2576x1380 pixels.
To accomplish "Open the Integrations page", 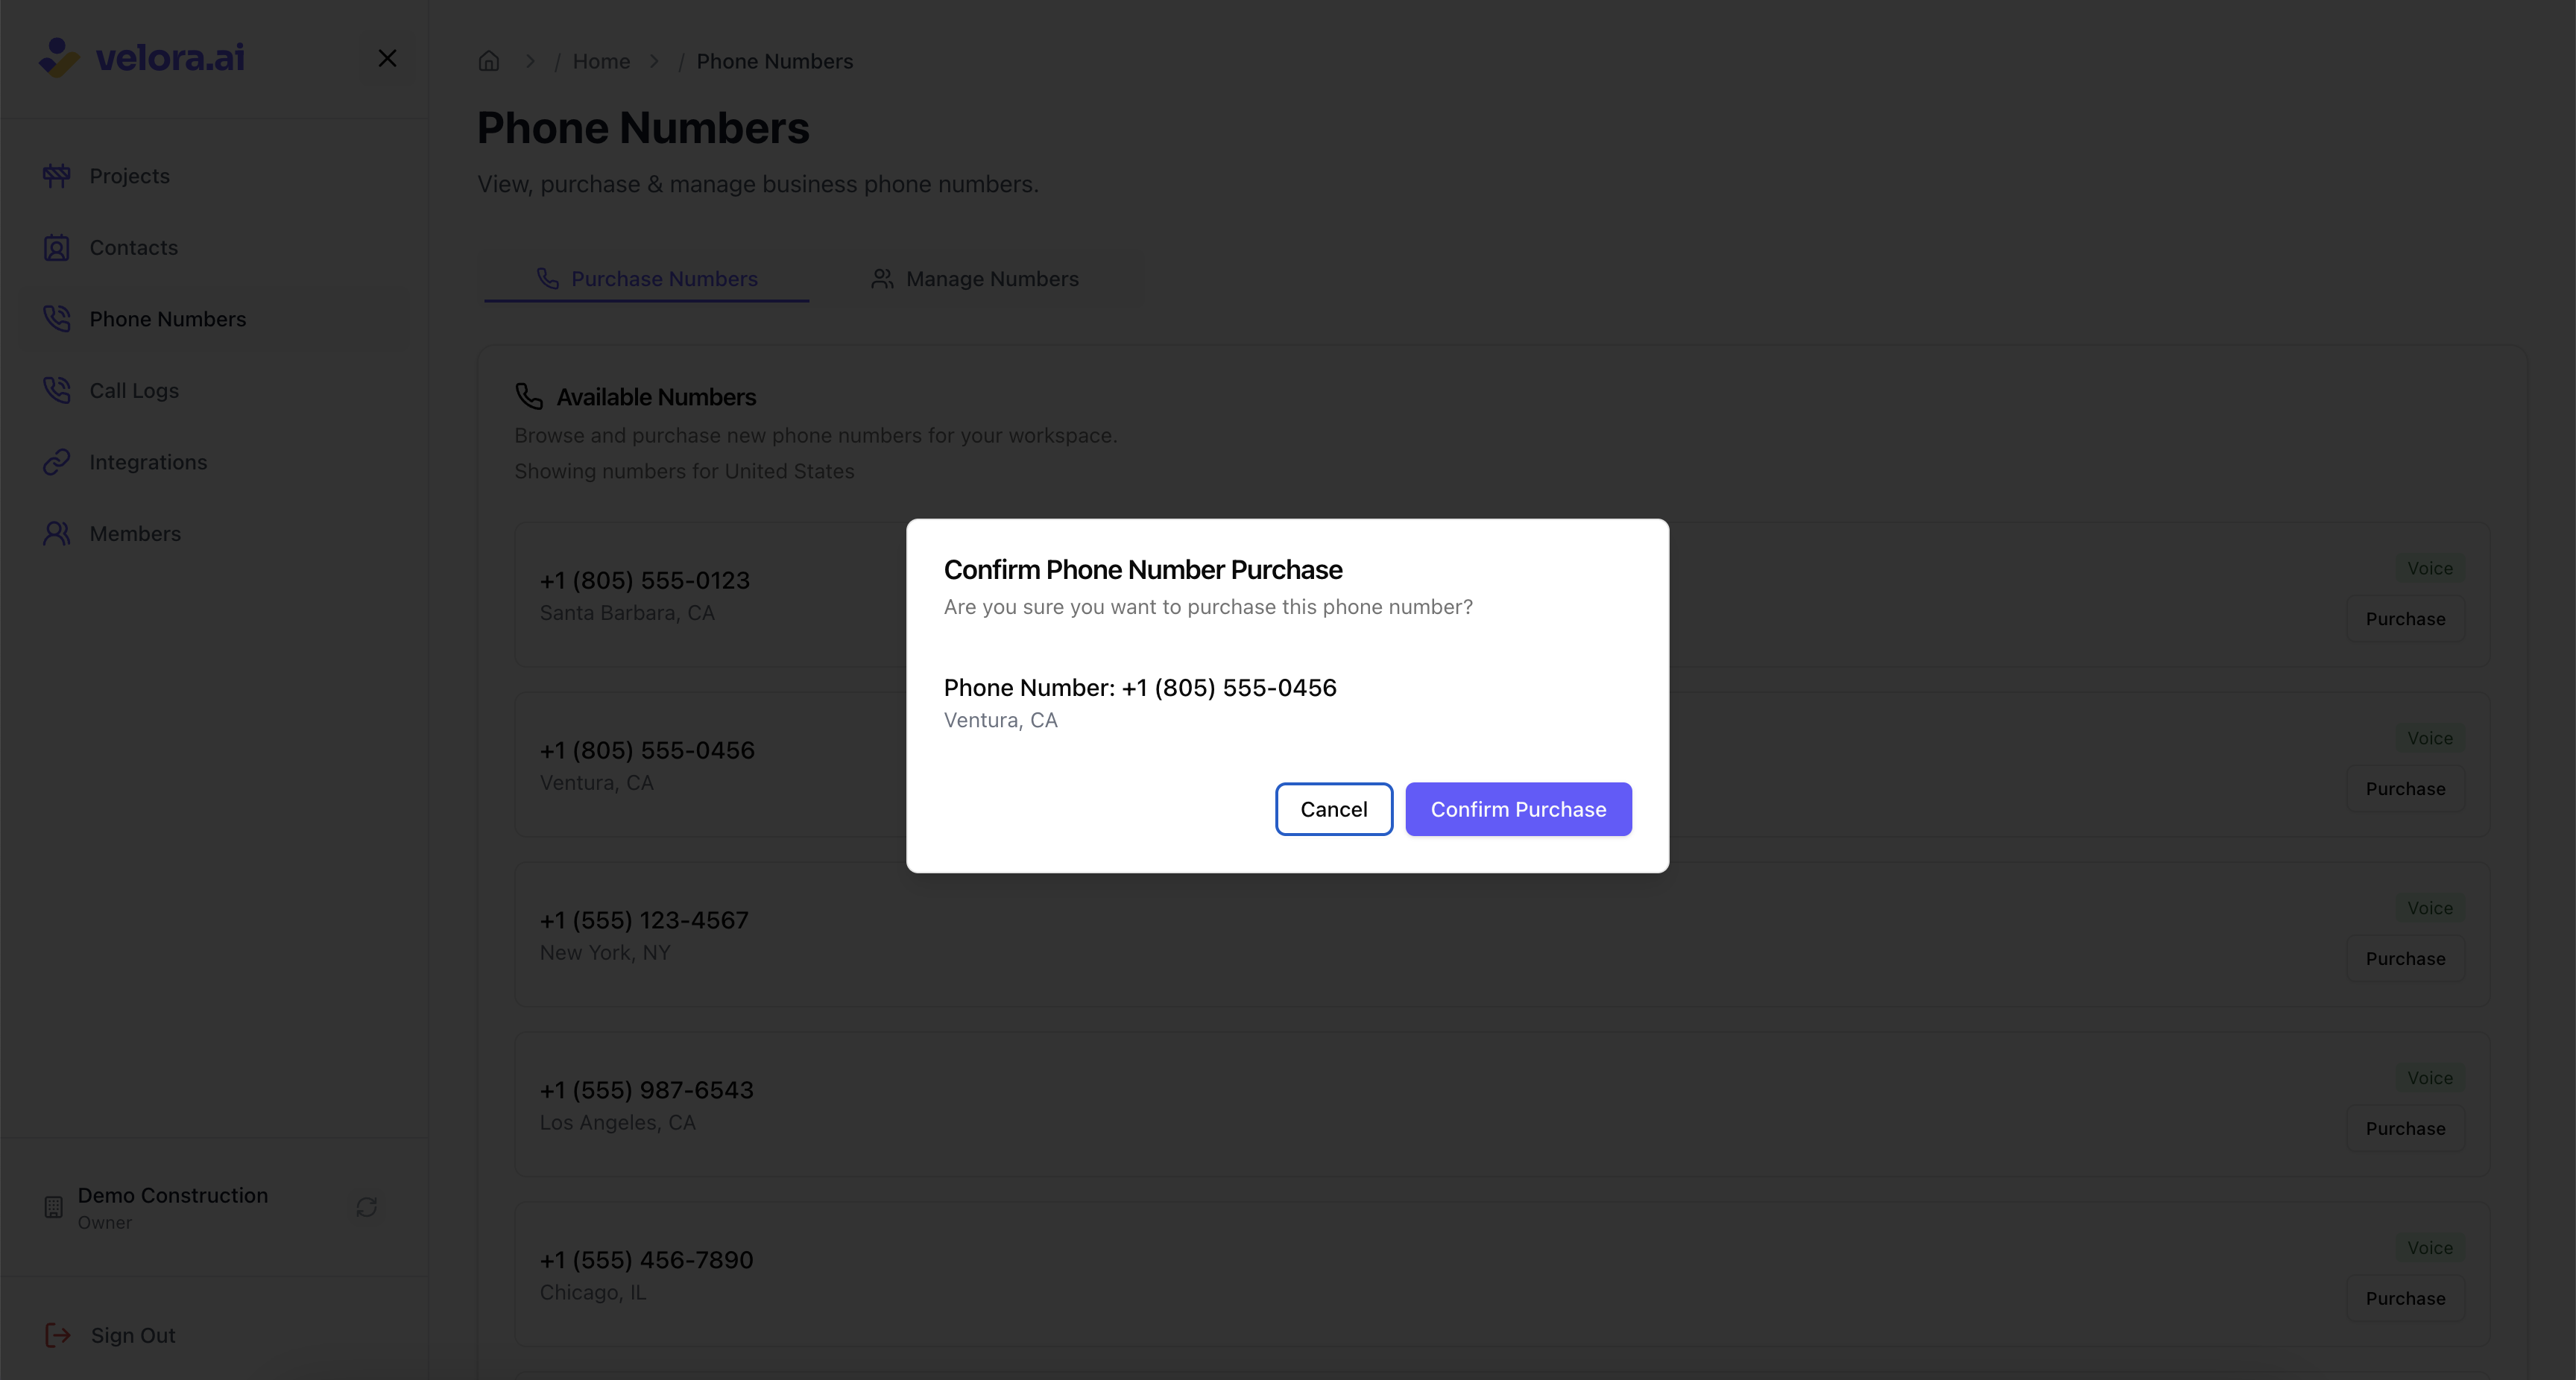I will pos(149,462).
